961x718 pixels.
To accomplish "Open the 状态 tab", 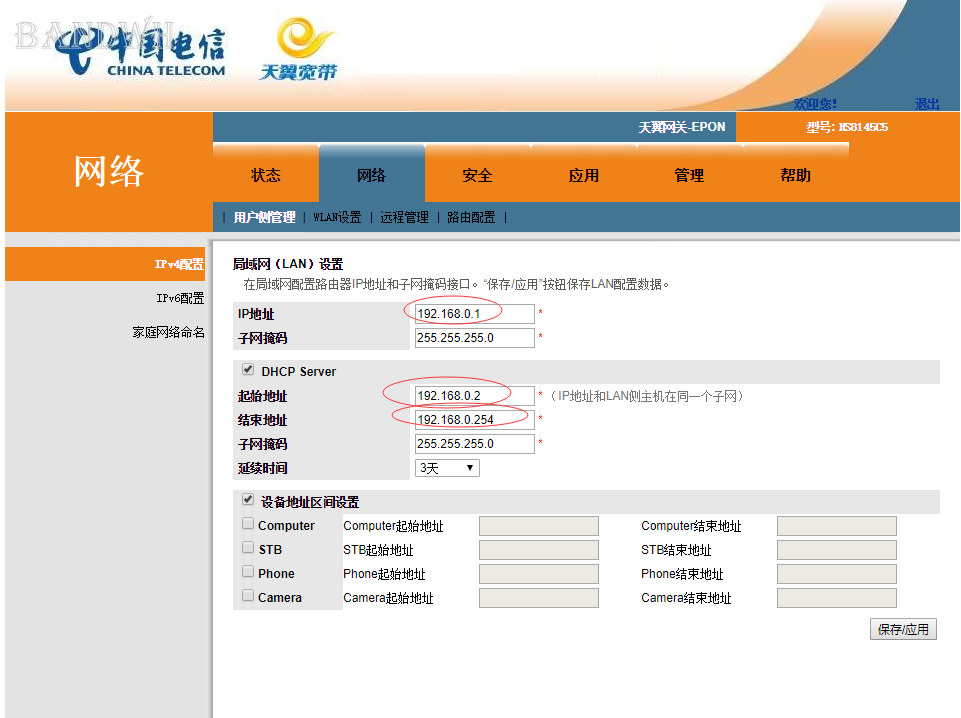I will click(x=266, y=176).
